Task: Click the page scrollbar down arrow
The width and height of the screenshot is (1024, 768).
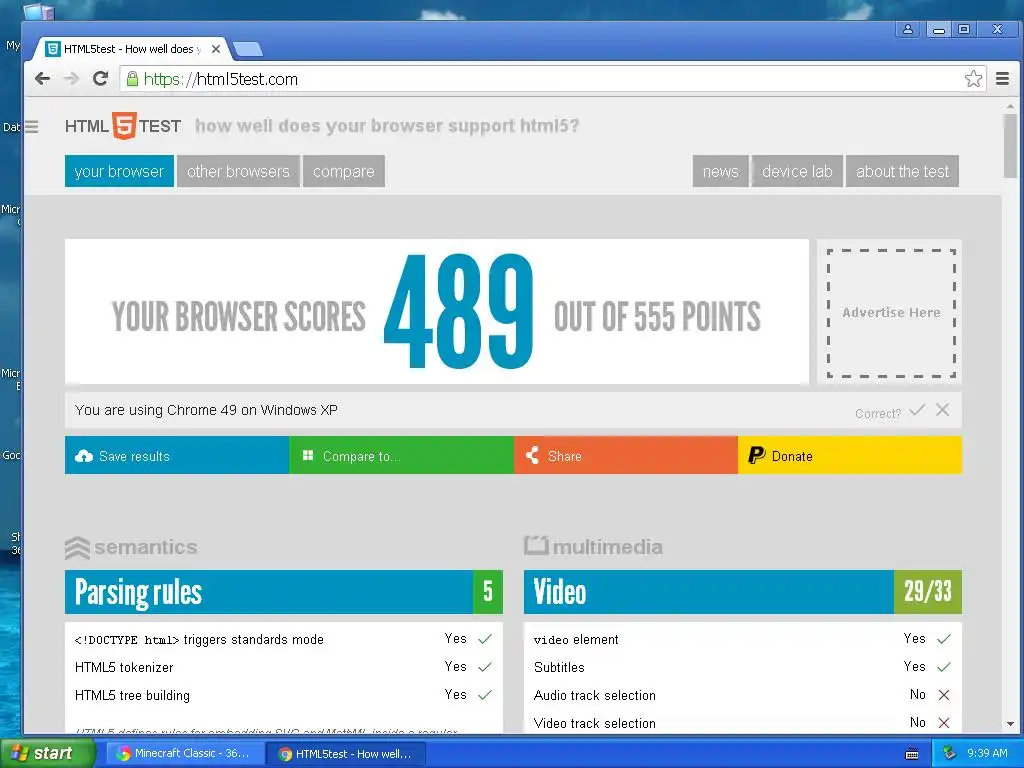Action: pos(1010,724)
